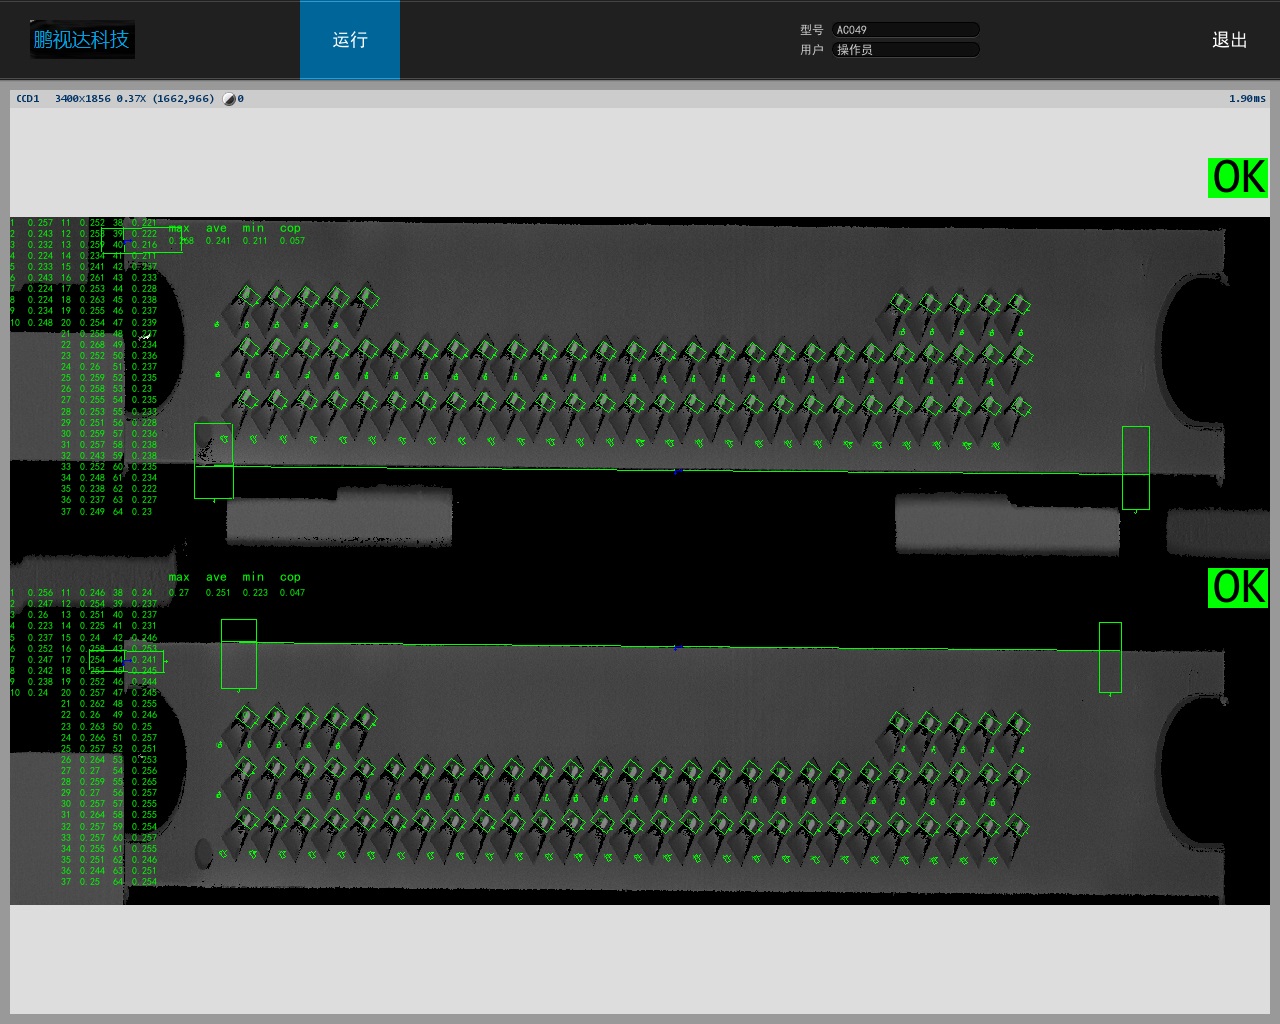
Task: Click the grayscale sphere icon beside CCD1 coordinates
Action: [x=229, y=99]
